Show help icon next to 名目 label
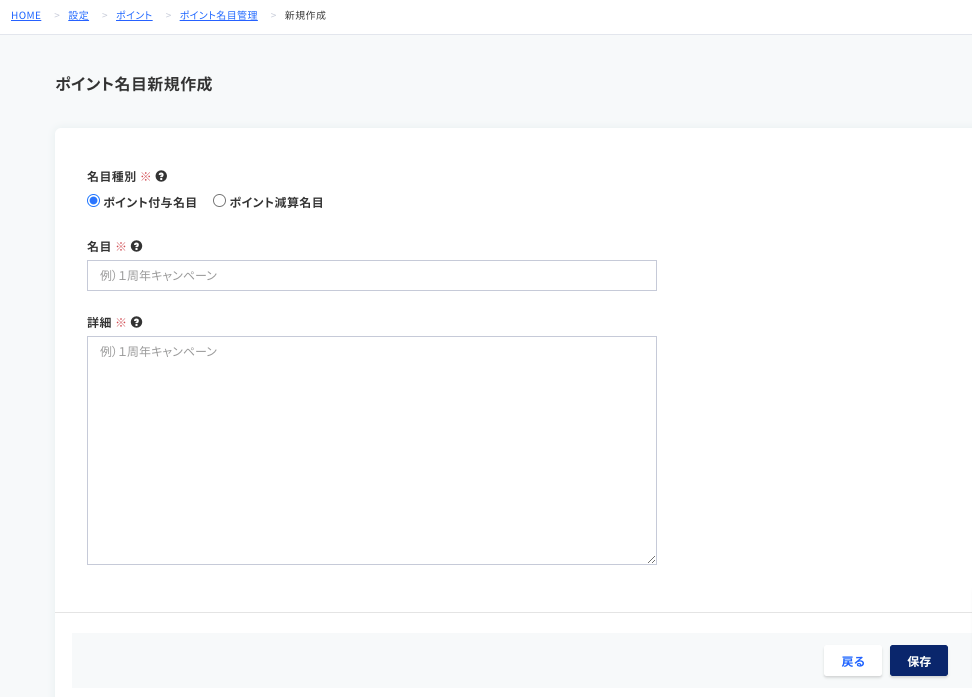This screenshot has height=697, width=972. tap(136, 246)
